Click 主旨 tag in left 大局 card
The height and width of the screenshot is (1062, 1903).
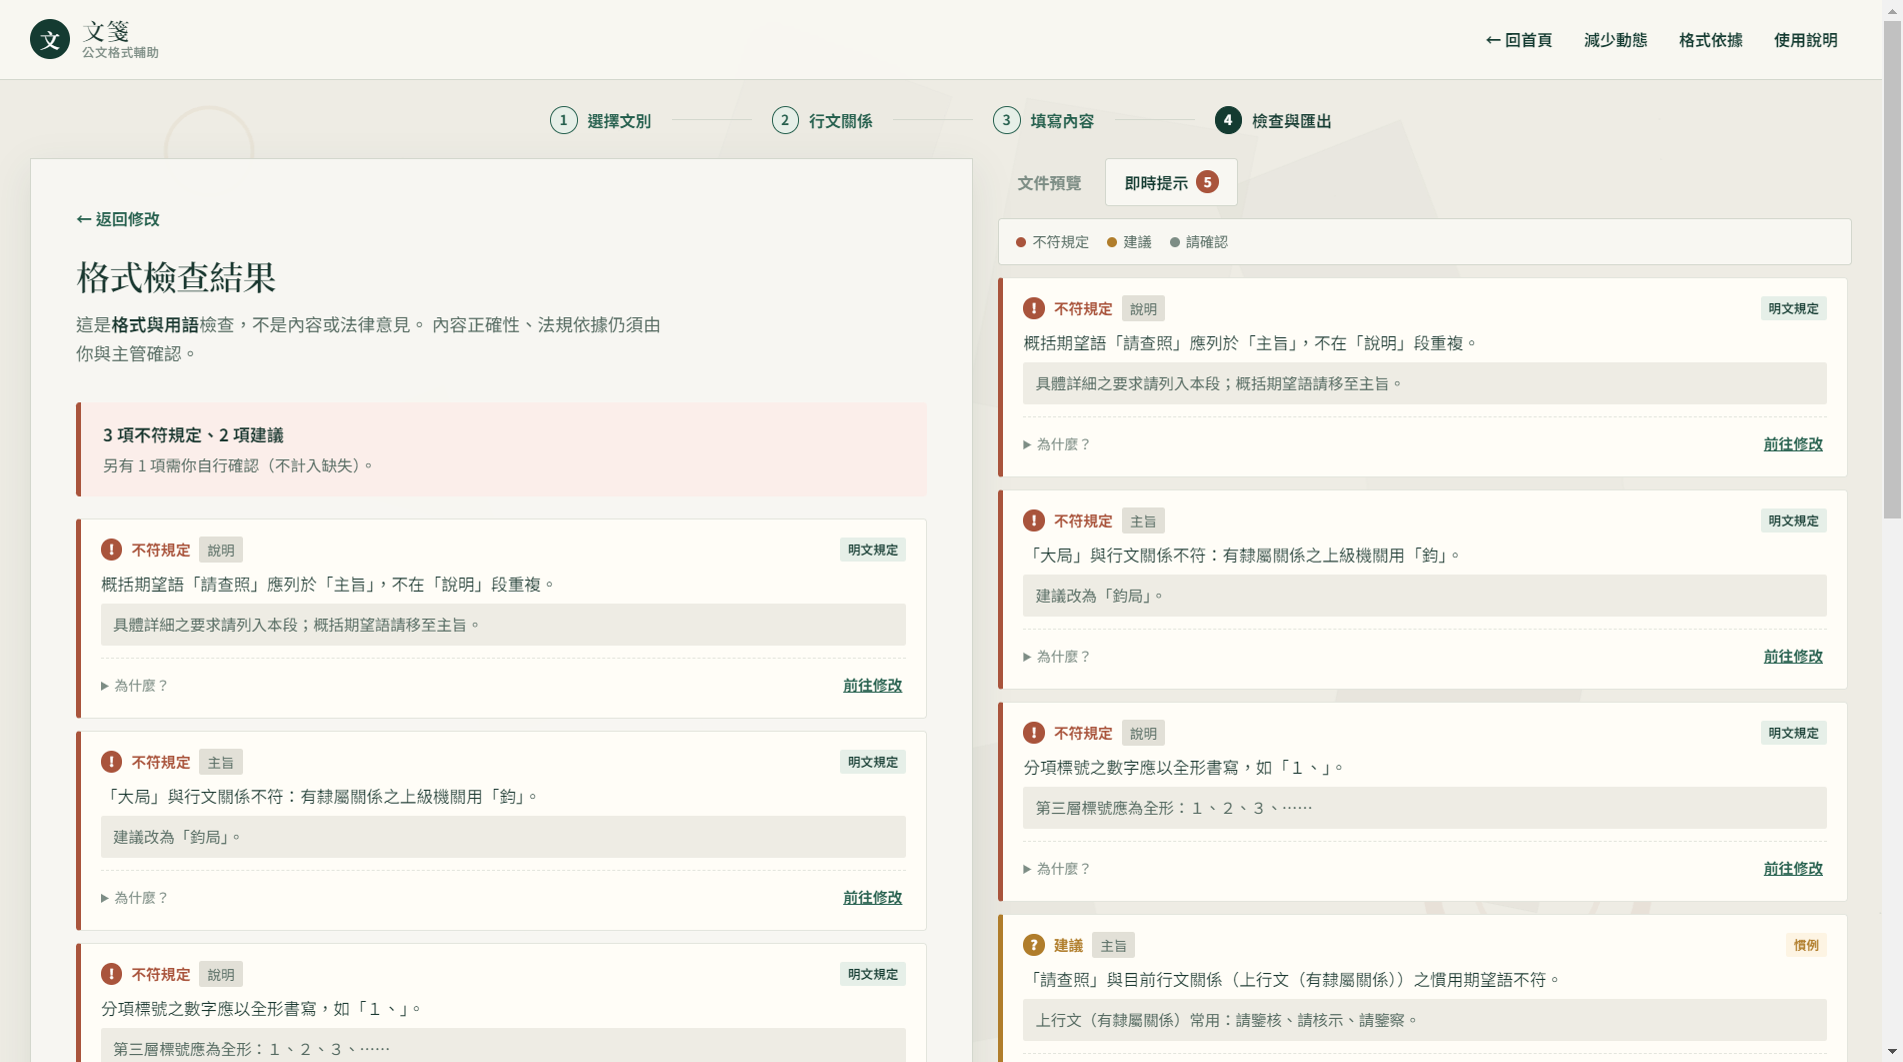221,762
